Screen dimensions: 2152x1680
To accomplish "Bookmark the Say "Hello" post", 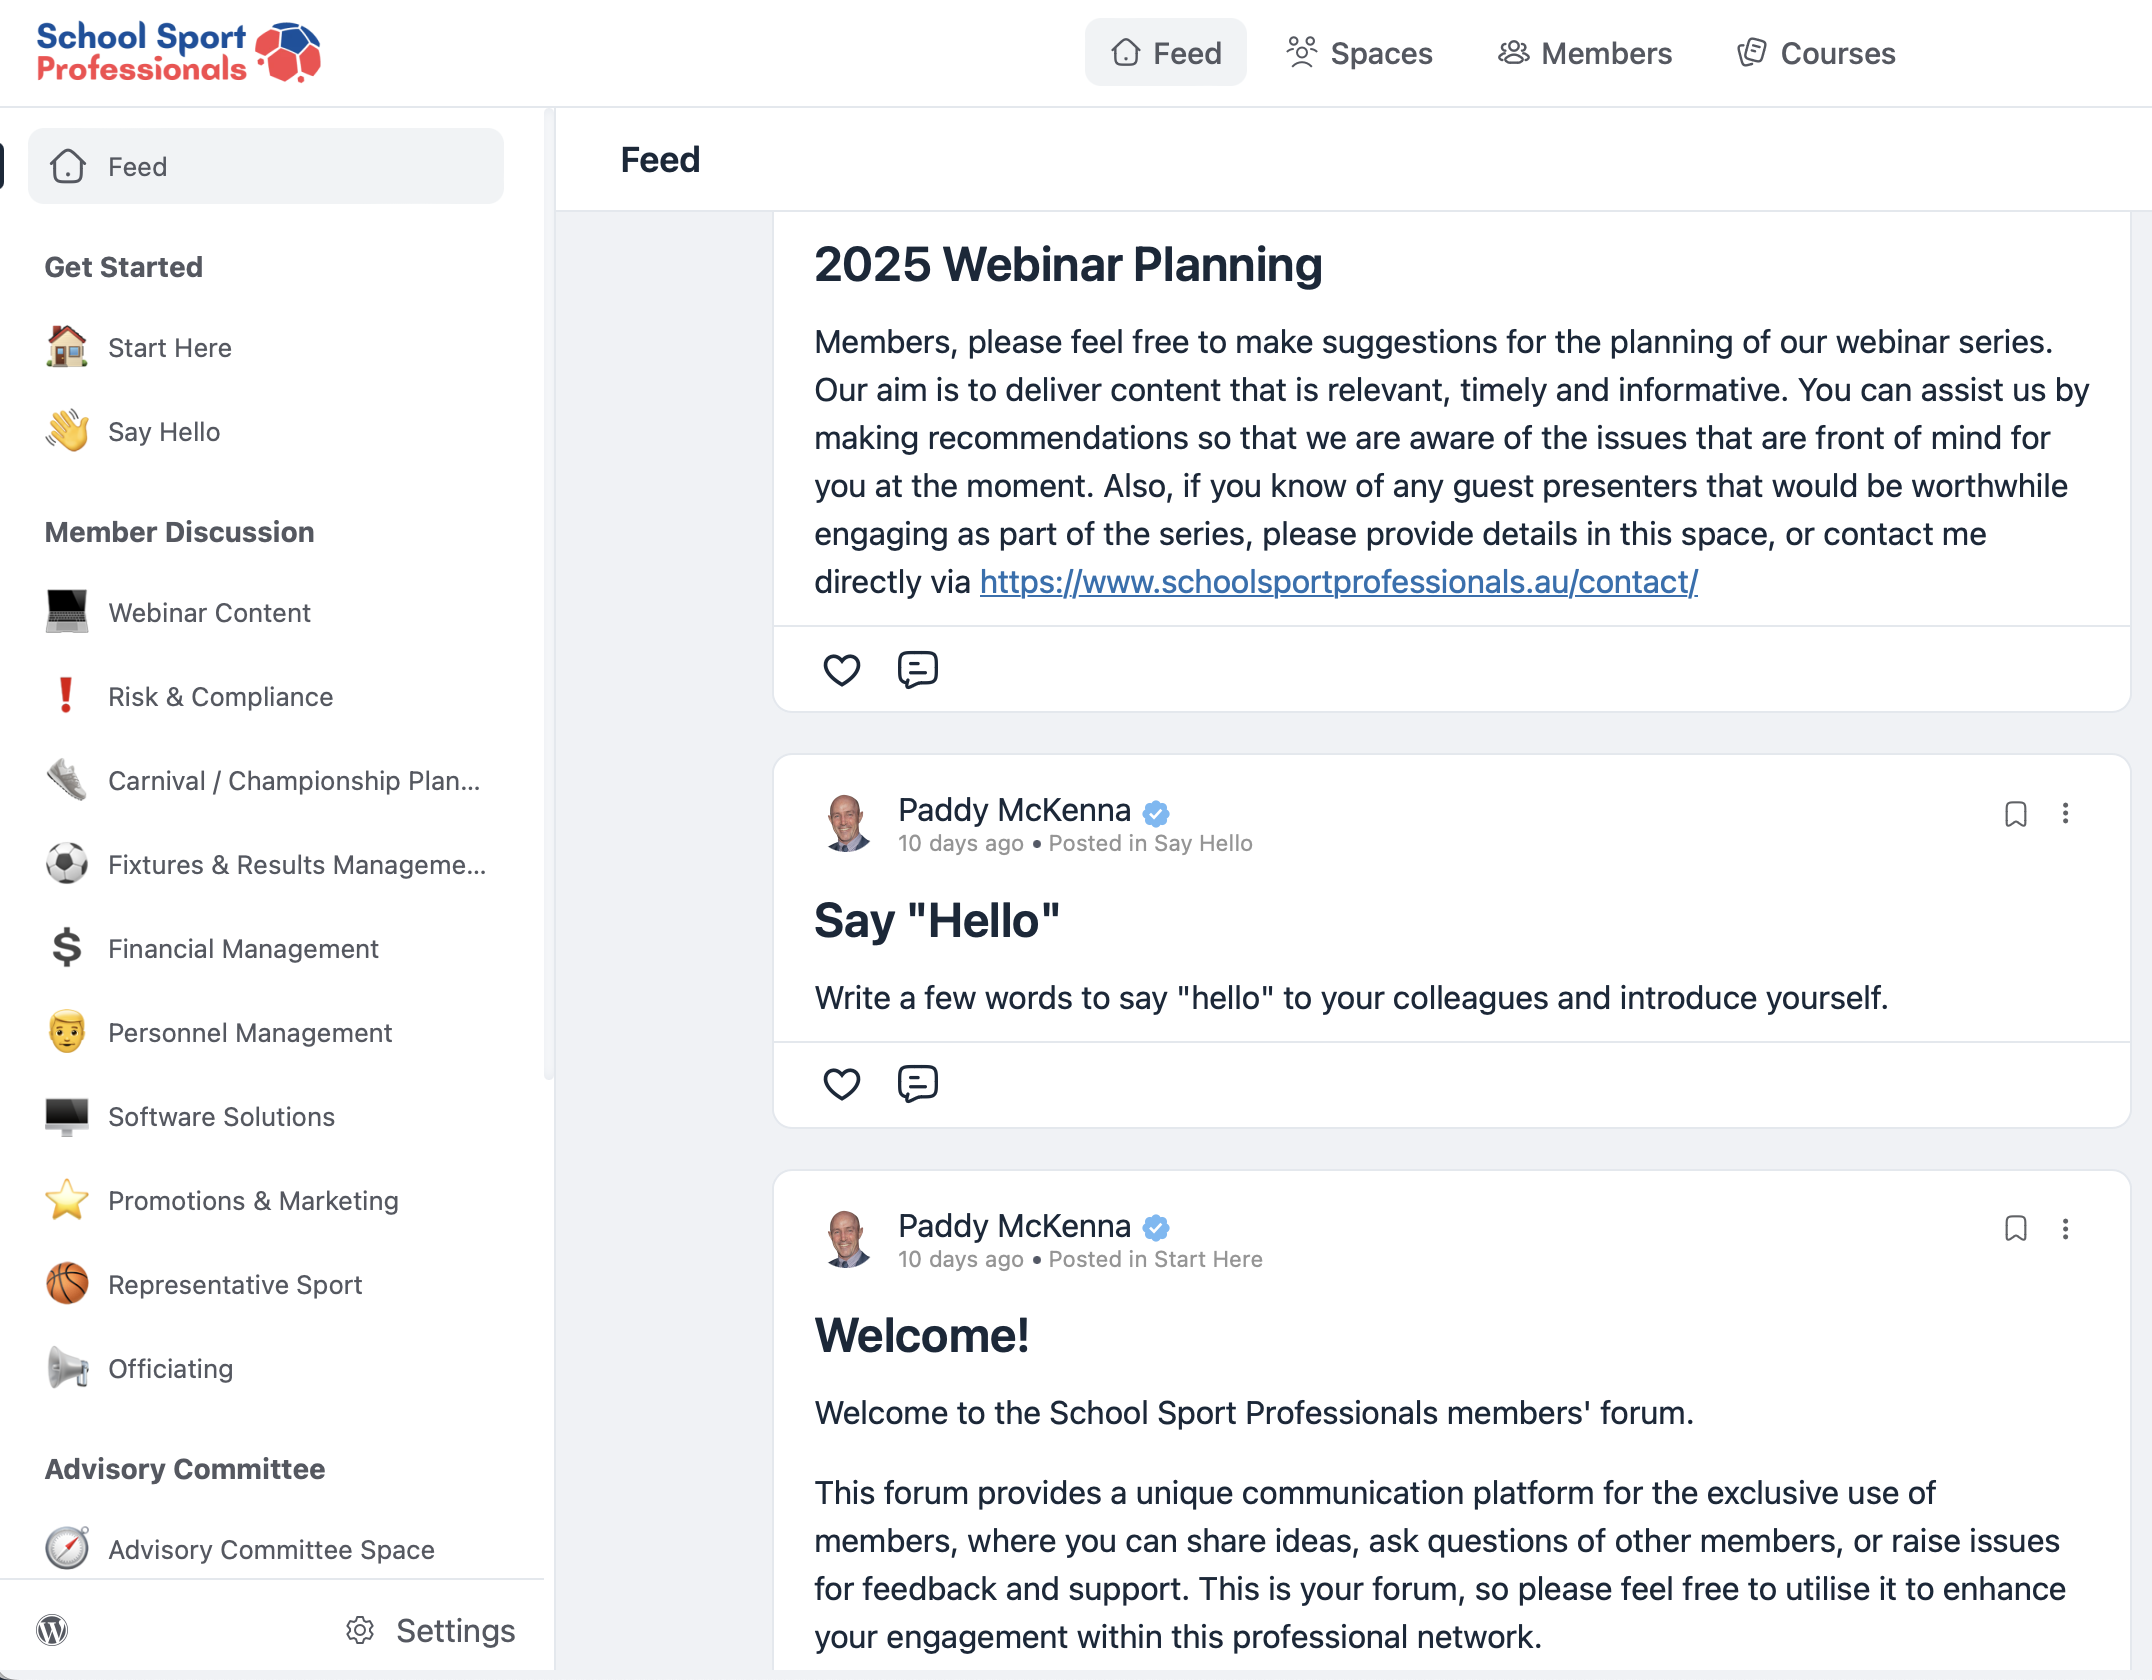I will [x=2015, y=814].
